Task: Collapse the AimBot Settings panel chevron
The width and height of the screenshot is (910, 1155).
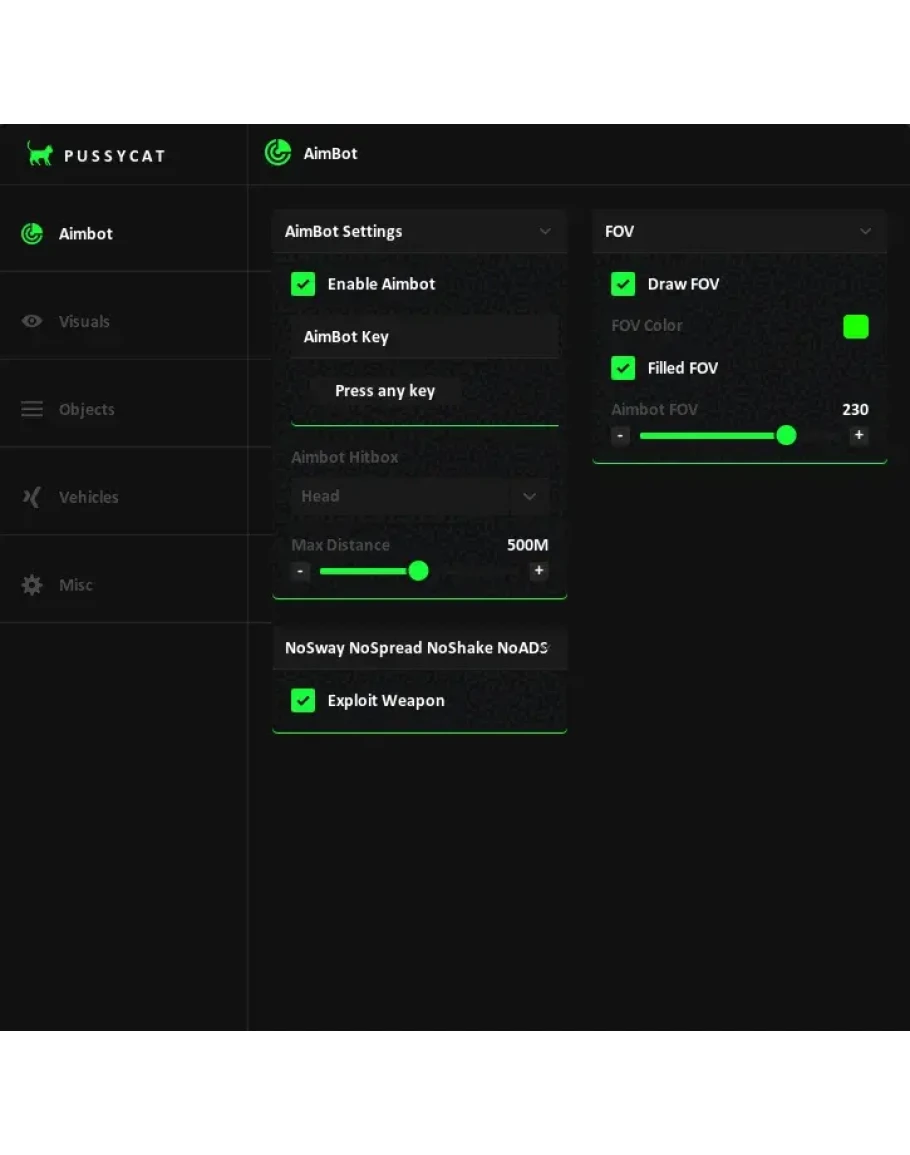Action: [x=545, y=231]
